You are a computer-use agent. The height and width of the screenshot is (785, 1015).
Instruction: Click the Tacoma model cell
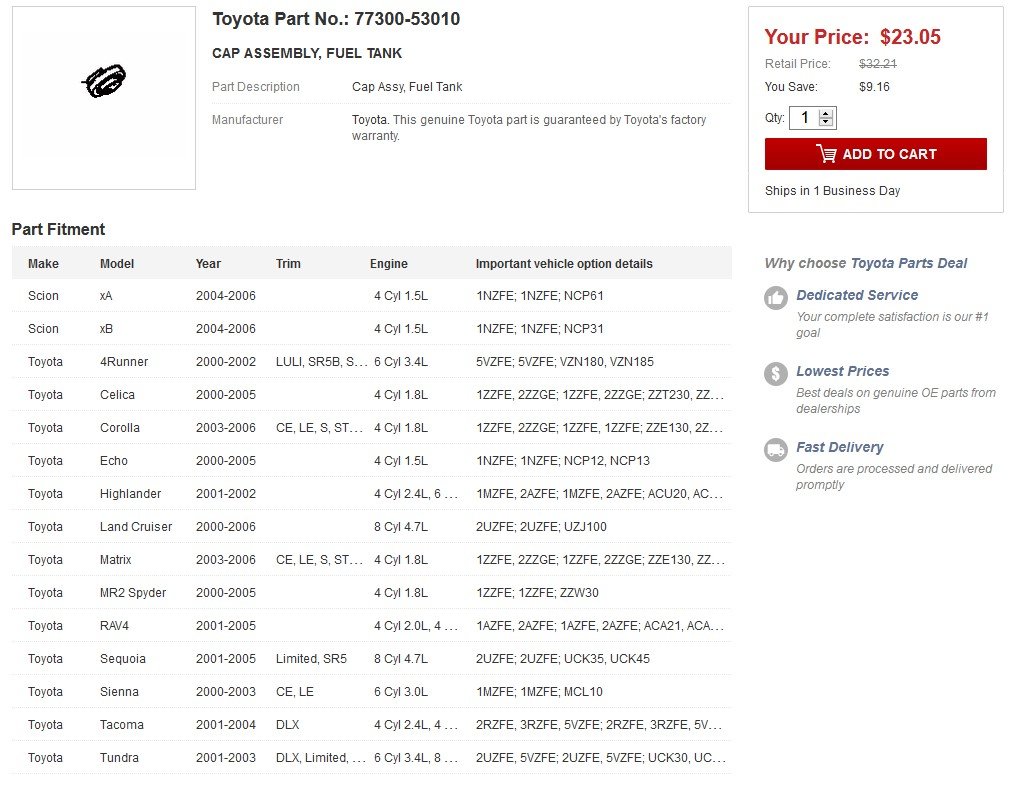click(122, 725)
